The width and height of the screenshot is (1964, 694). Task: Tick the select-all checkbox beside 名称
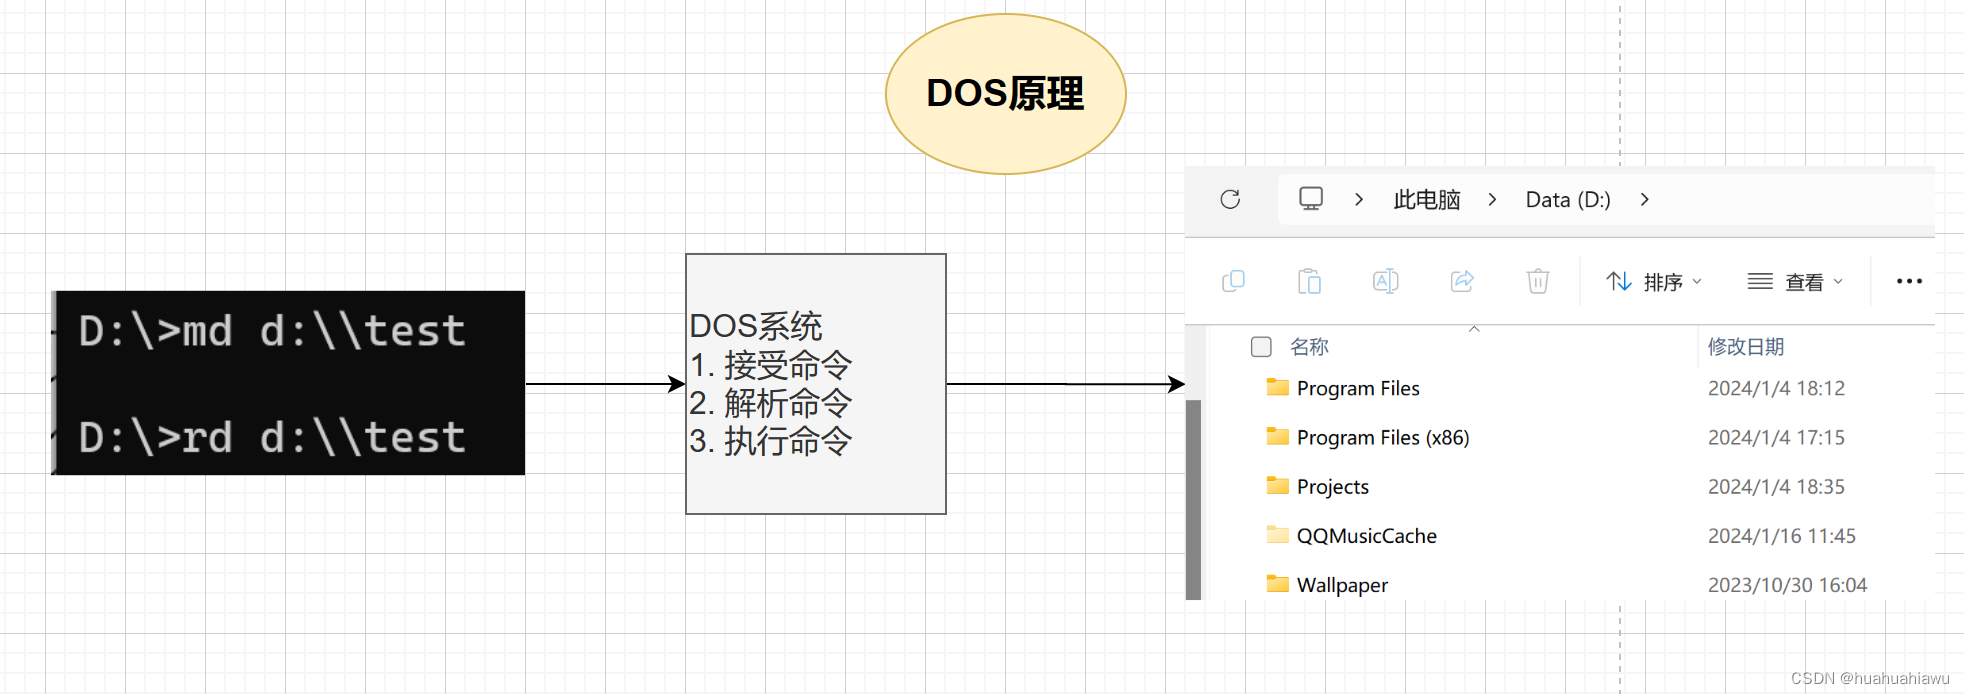[x=1261, y=346]
